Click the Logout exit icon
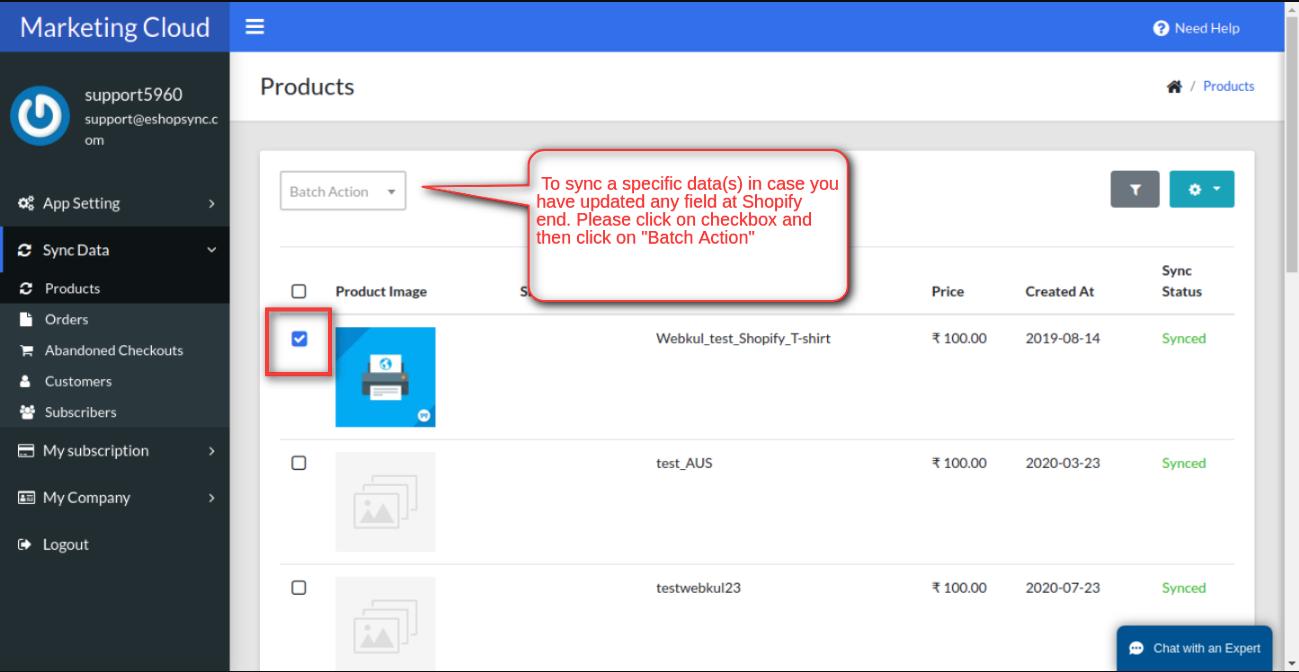 27,544
